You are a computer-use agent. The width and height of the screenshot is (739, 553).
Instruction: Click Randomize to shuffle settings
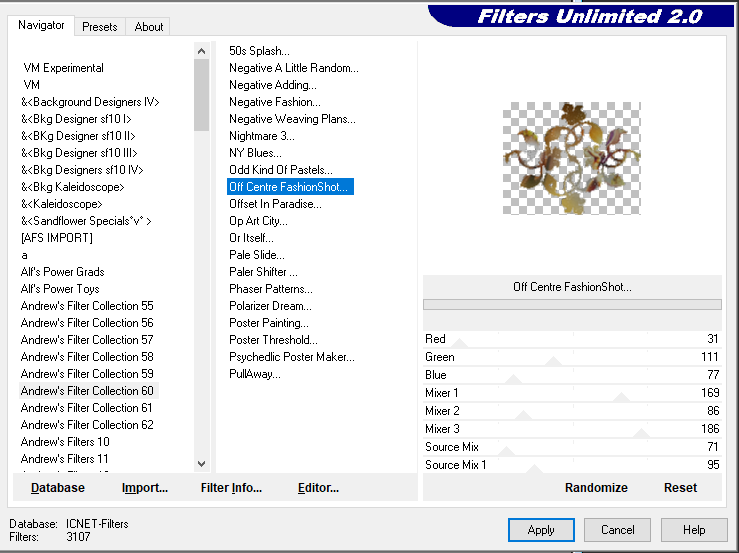tap(596, 488)
